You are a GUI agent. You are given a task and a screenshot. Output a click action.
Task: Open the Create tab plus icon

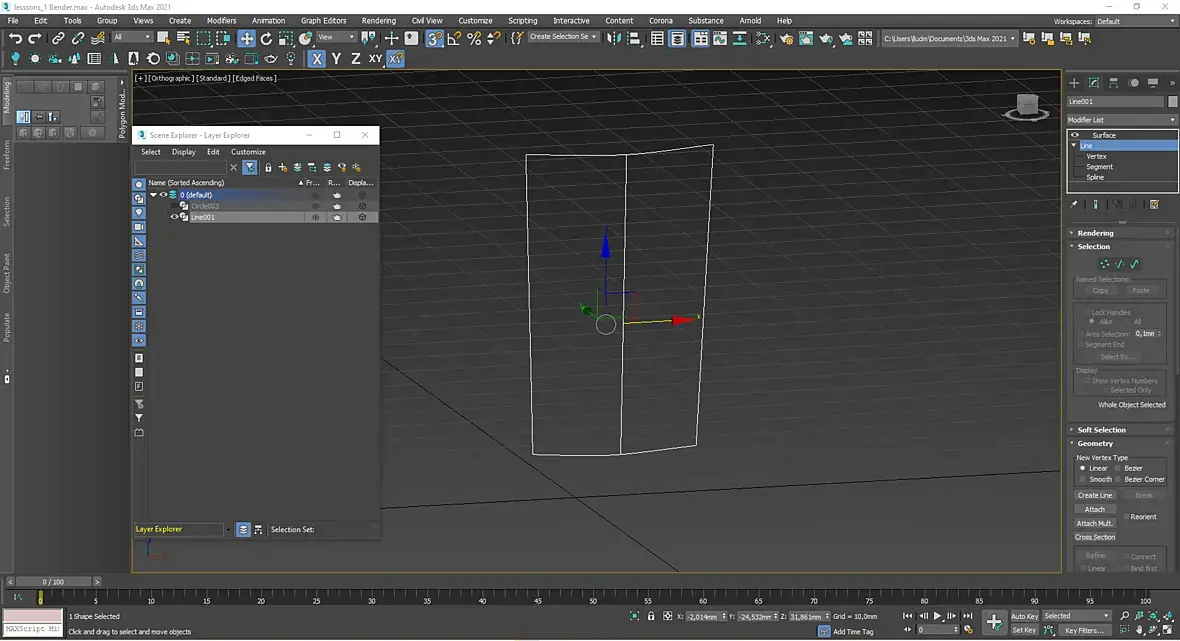point(1074,83)
